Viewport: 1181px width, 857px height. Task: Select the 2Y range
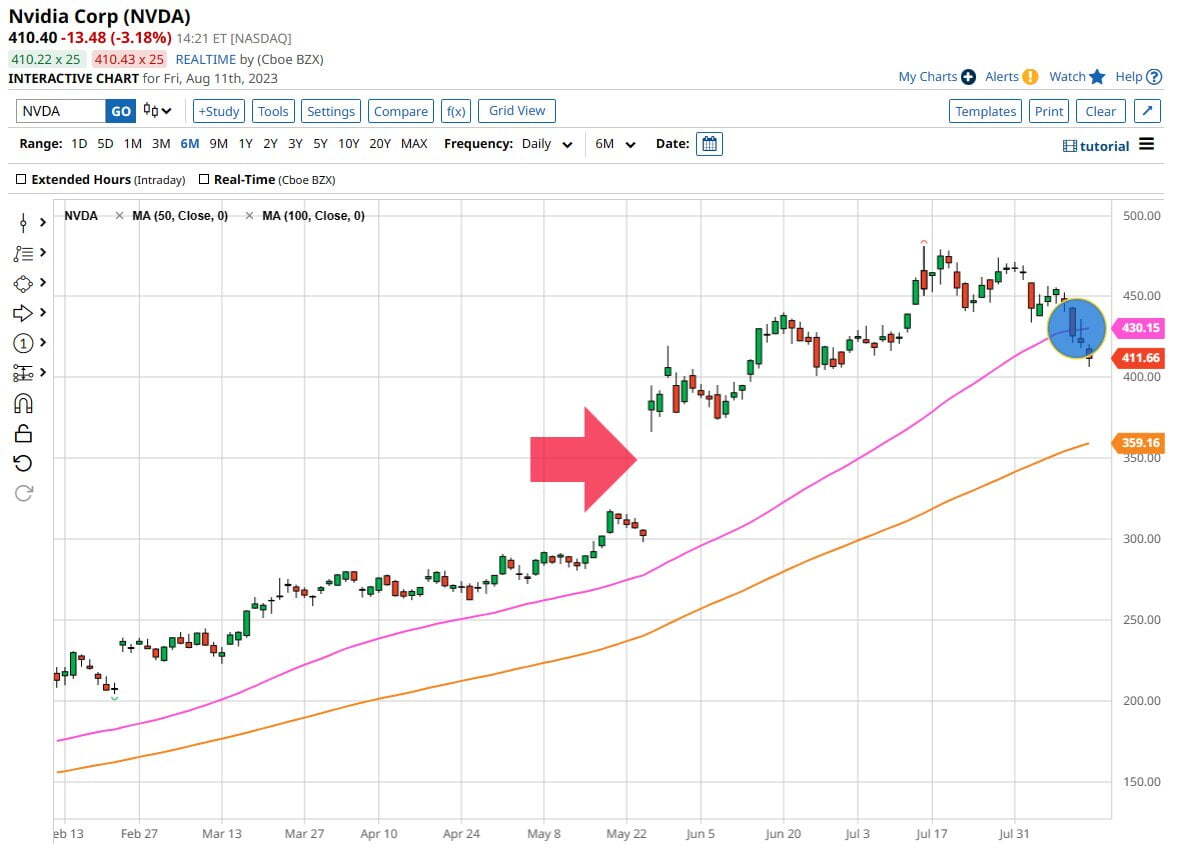click(270, 144)
